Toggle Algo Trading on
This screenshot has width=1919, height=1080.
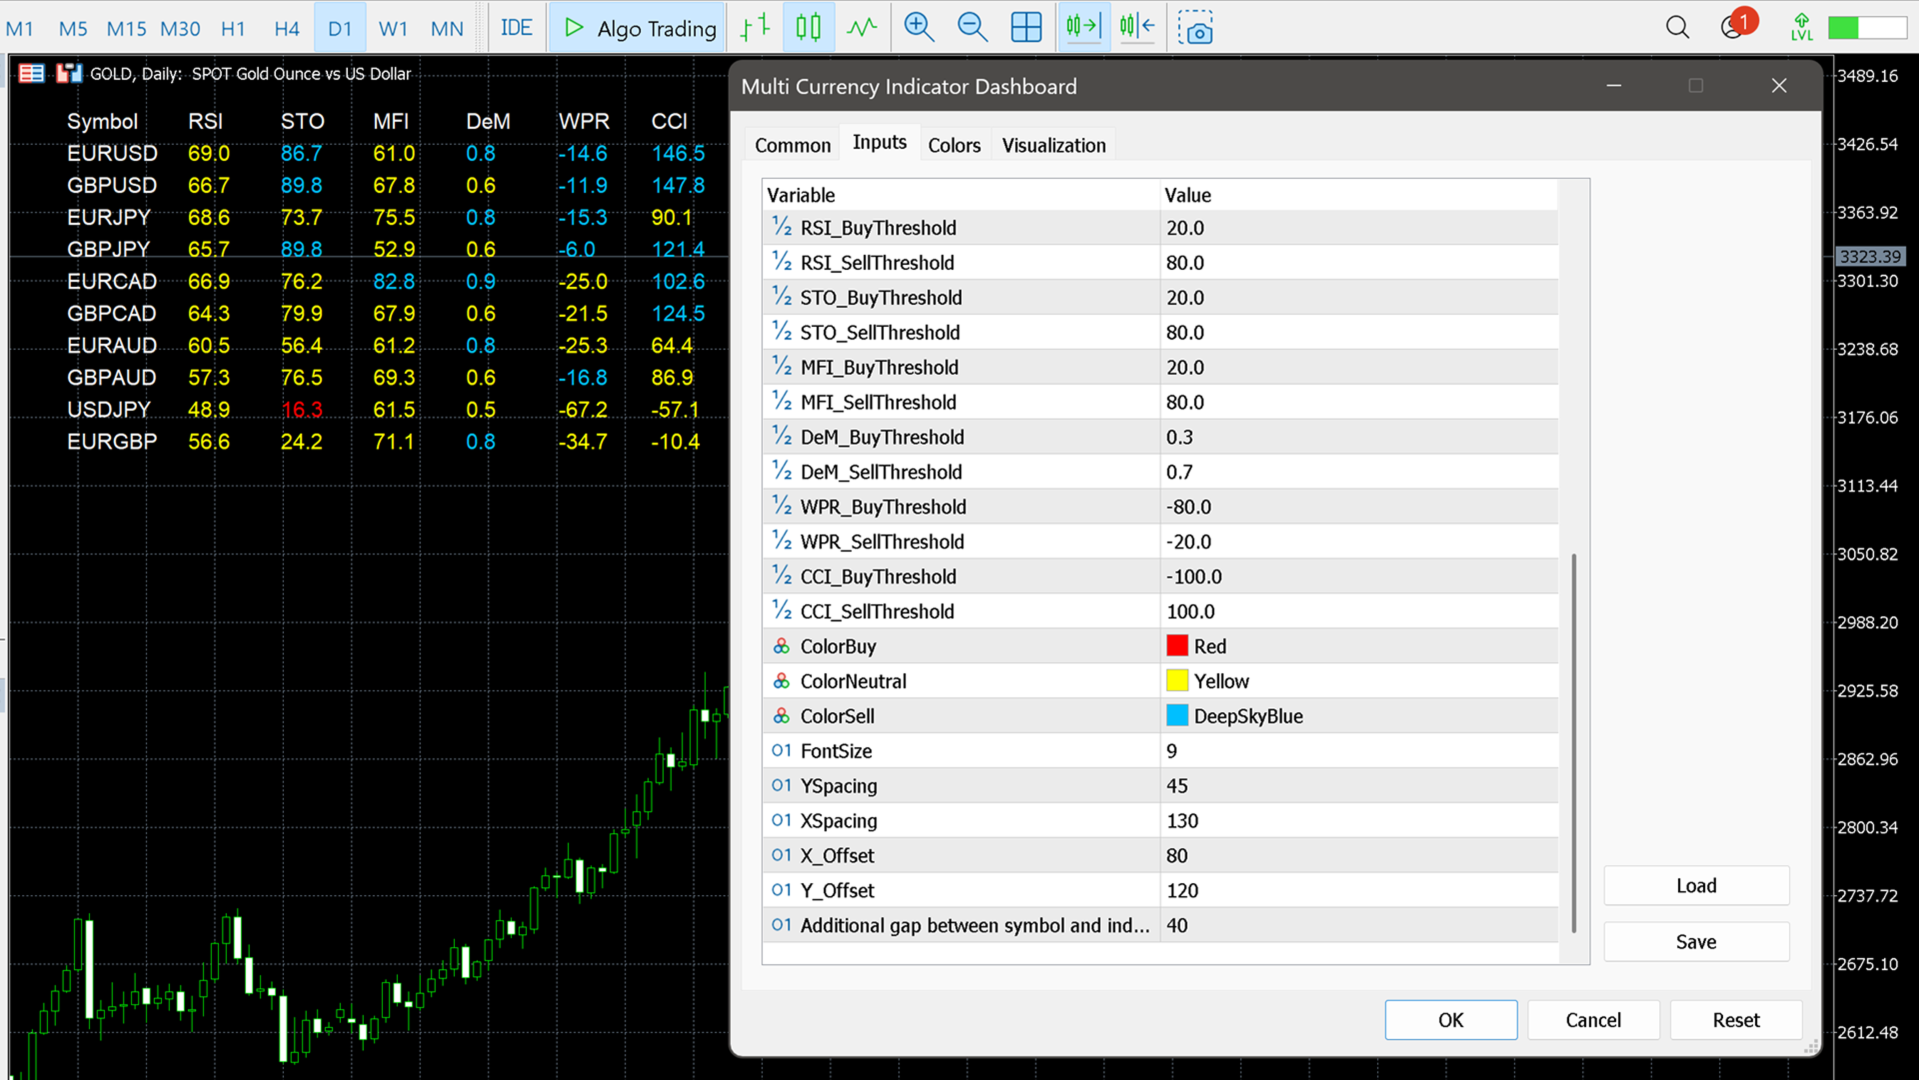click(x=637, y=27)
